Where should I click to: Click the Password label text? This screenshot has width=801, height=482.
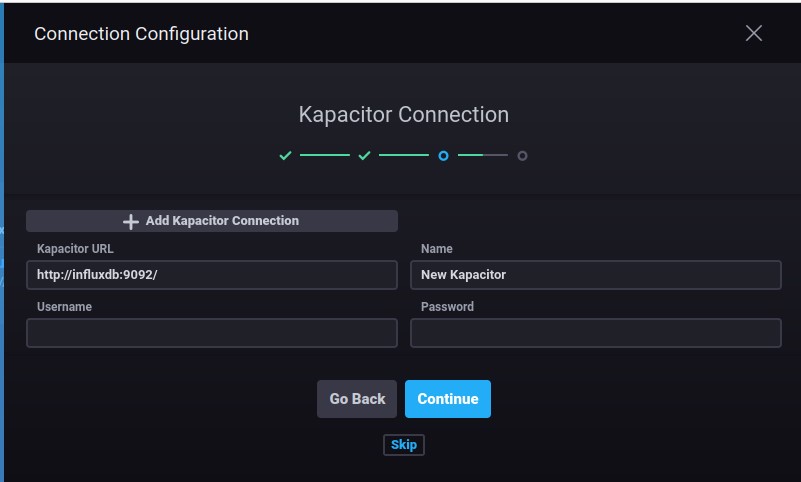(447, 307)
